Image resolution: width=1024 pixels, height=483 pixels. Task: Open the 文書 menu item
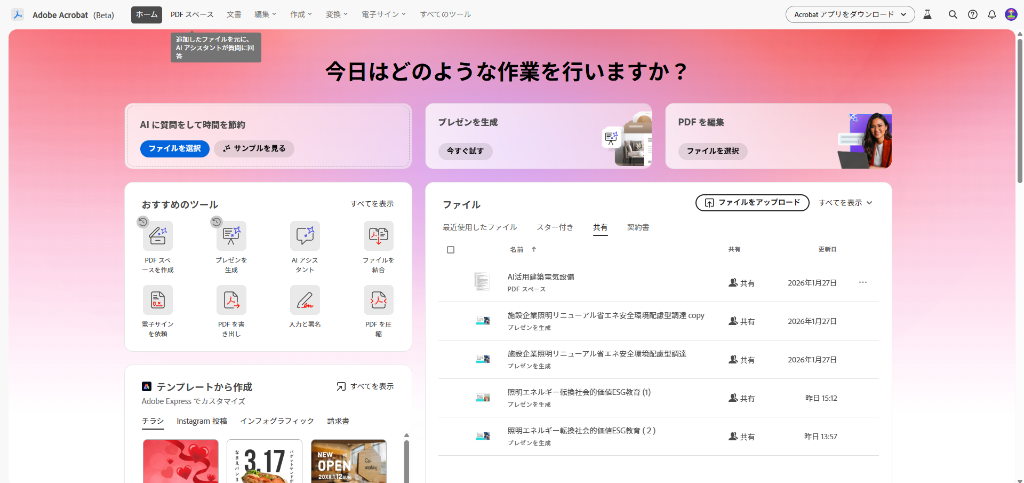click(234, 14)
